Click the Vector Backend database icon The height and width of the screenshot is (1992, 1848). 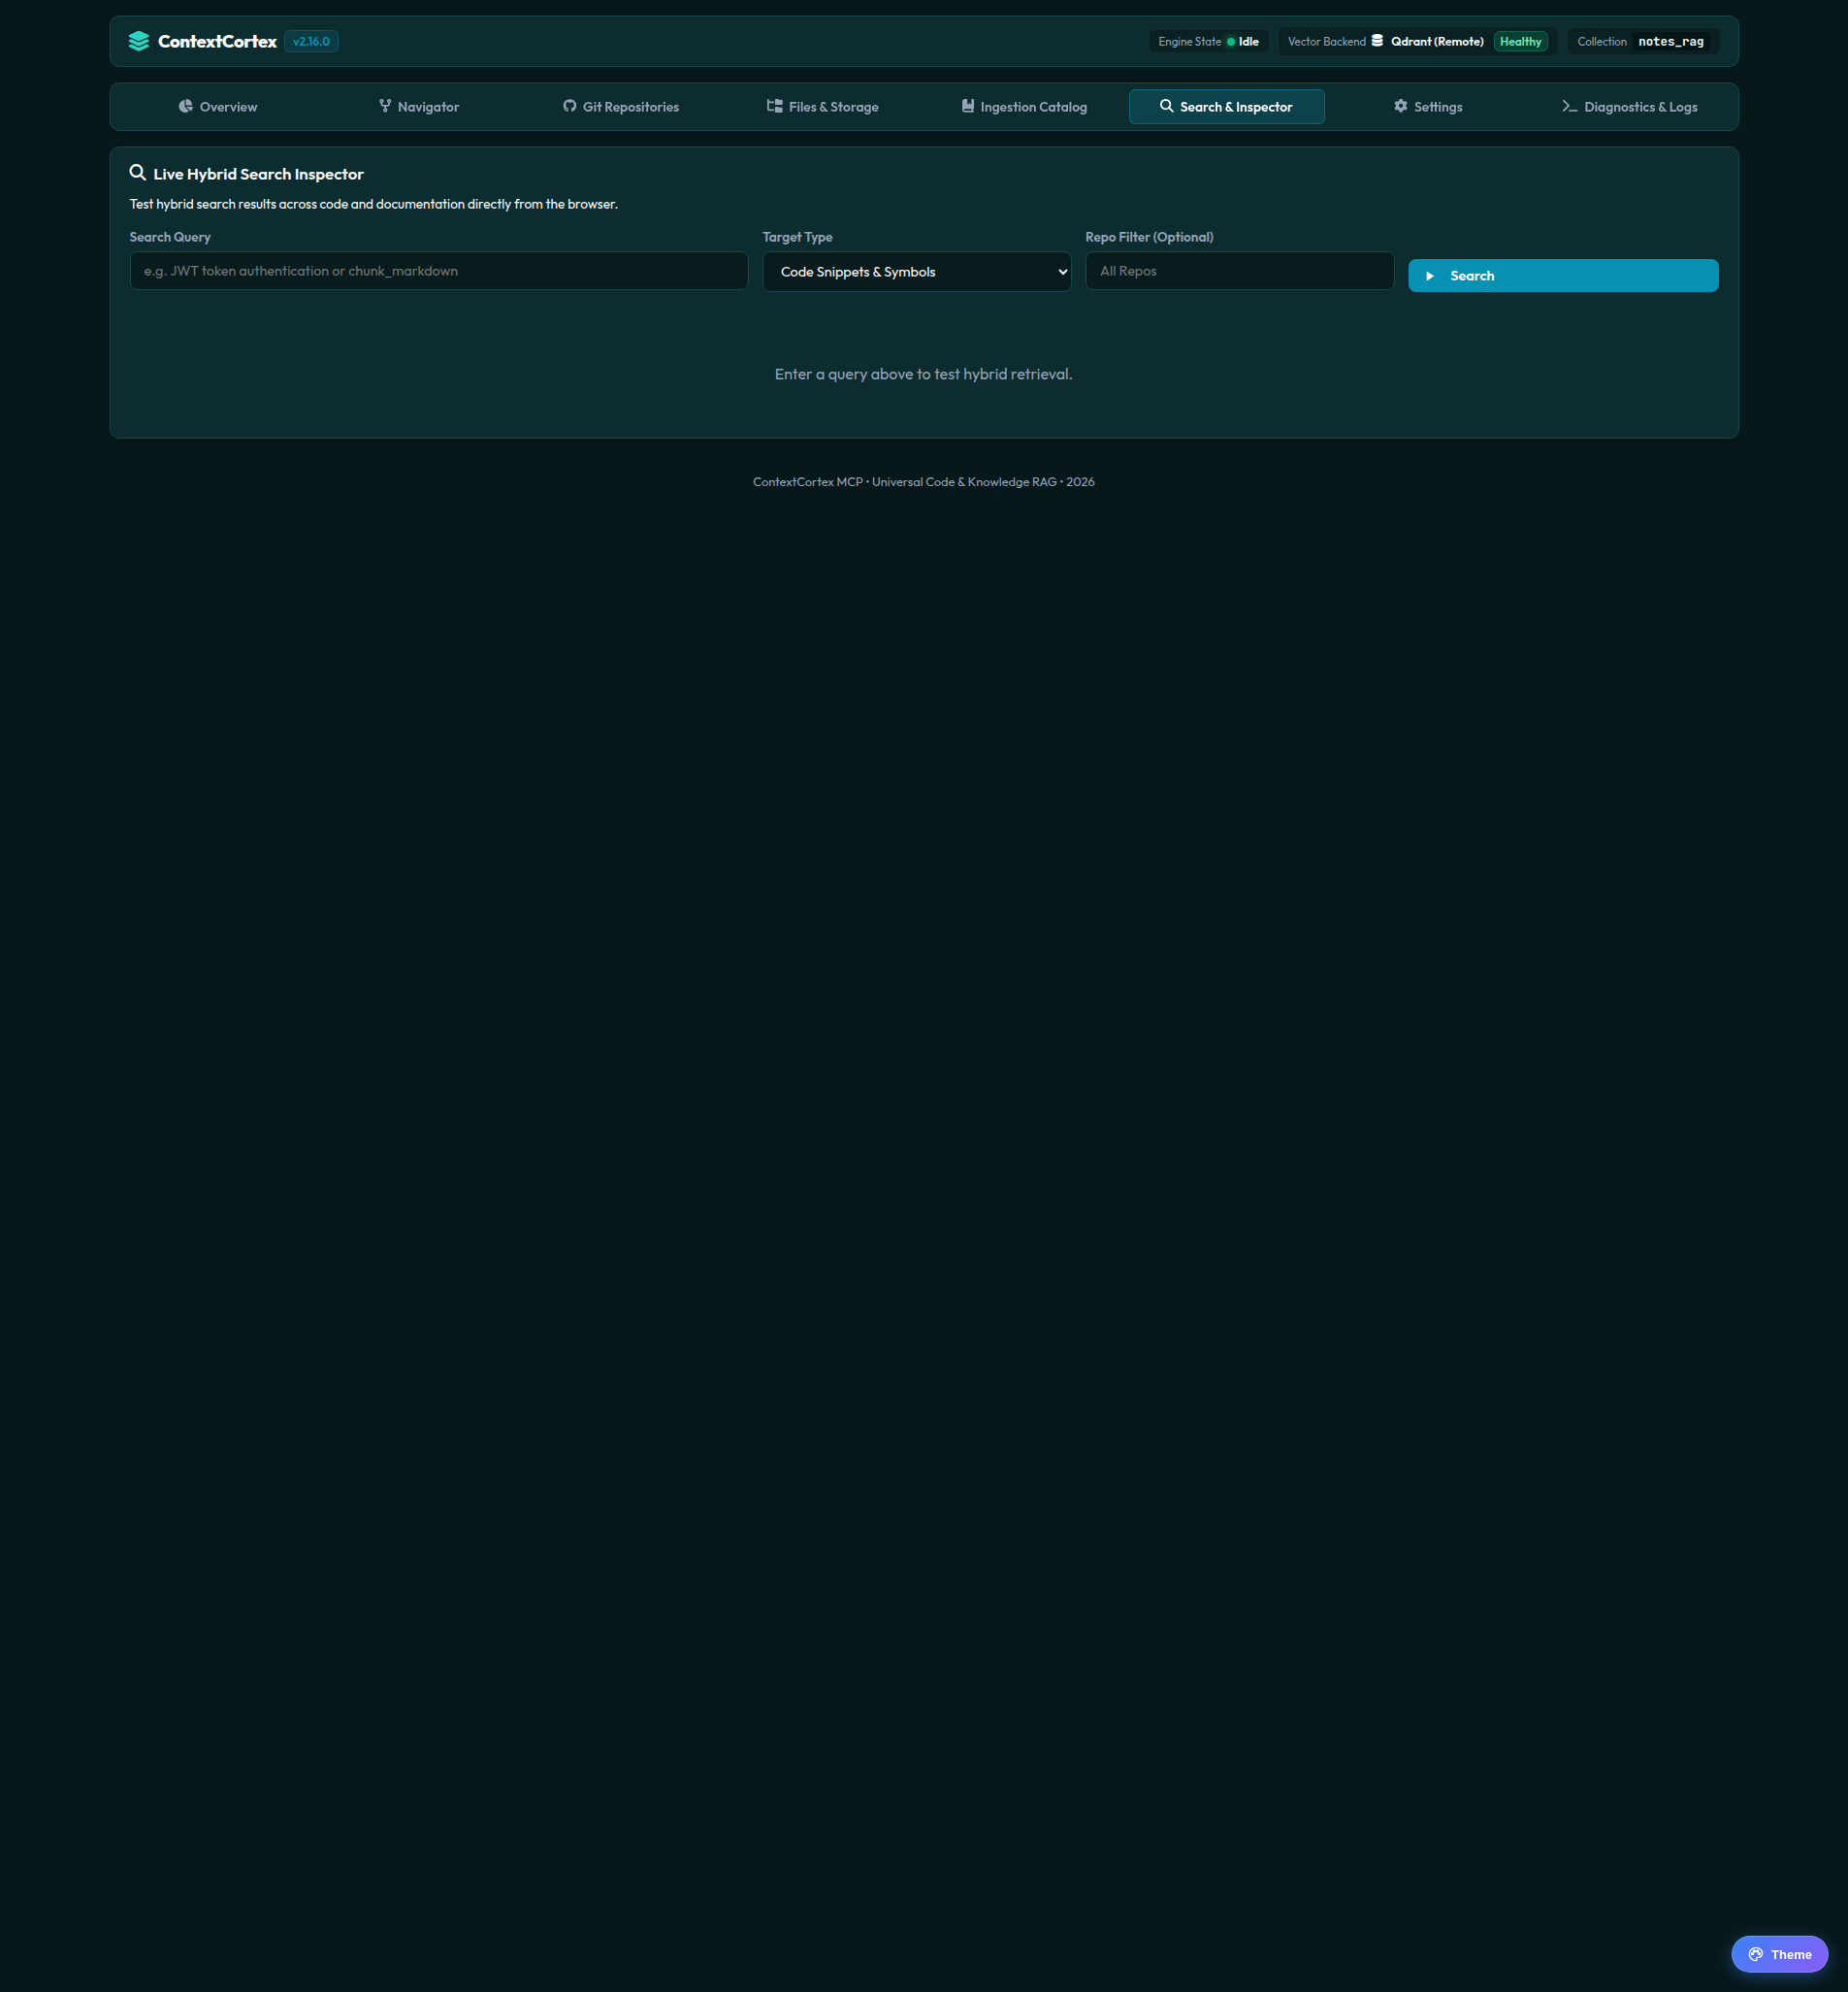pos(1378,41)
